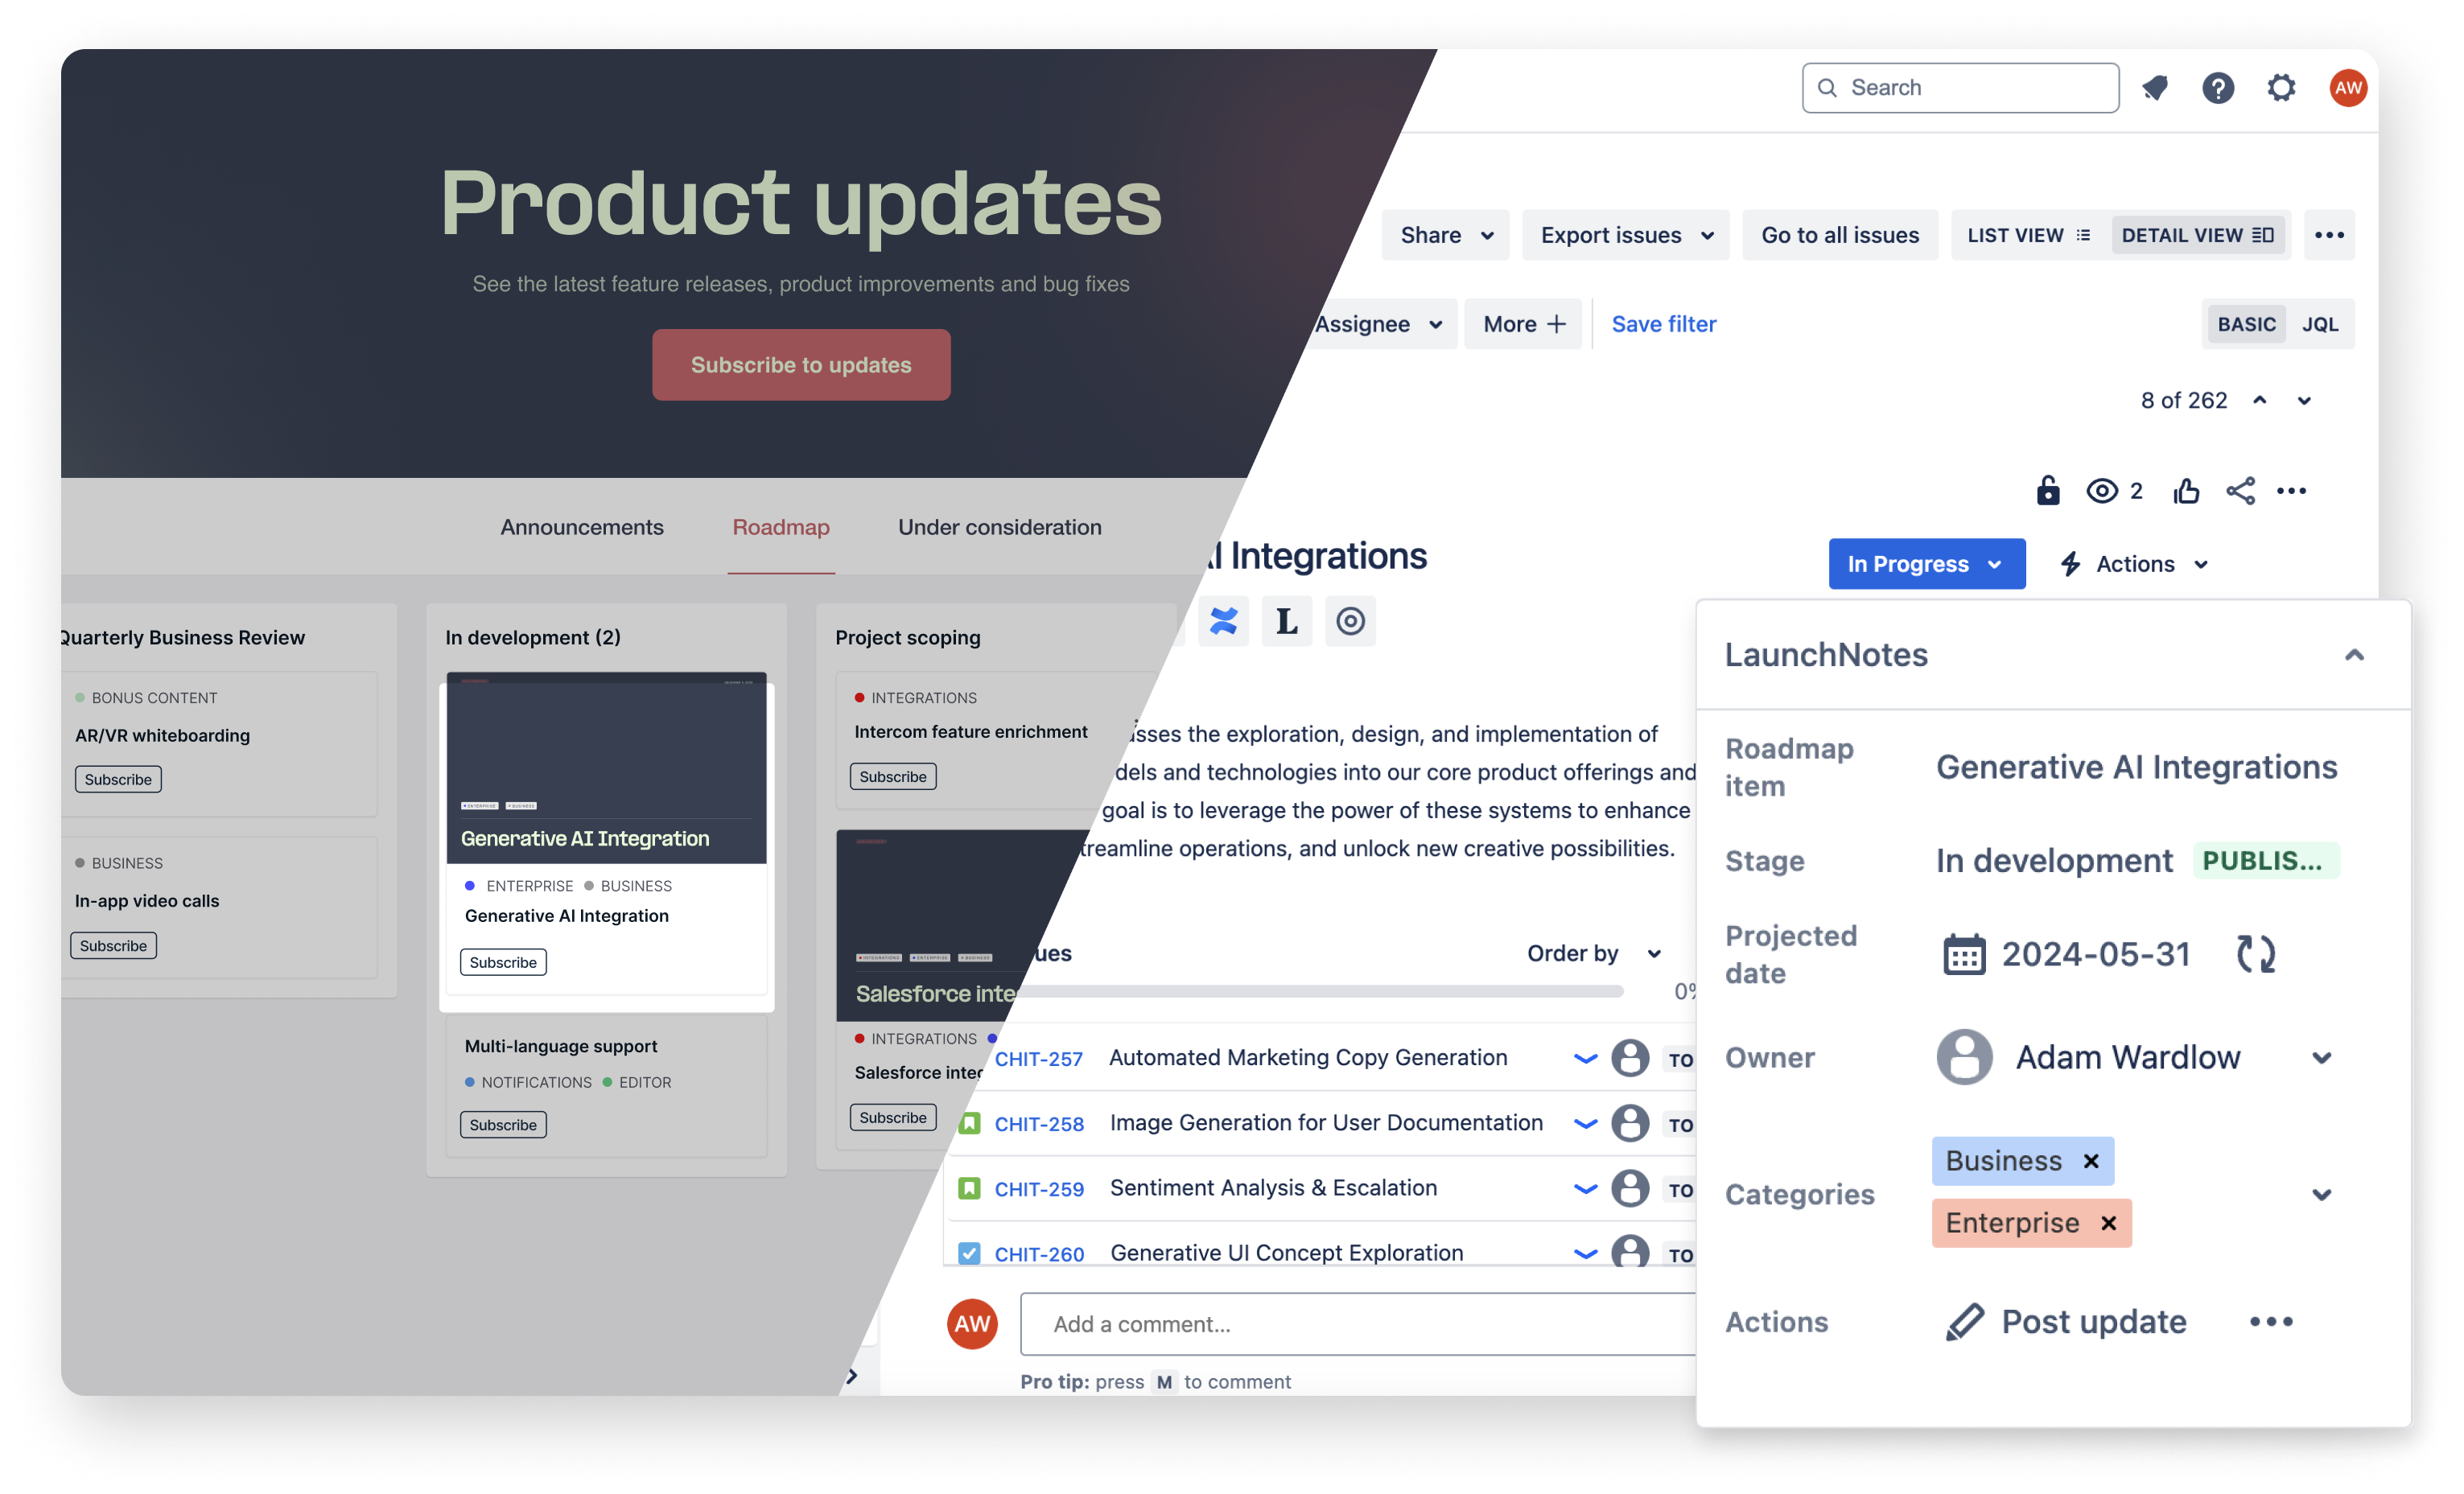The image size is (2464, 1494).
Task: Click the target circle icon
Action: tap(1350, 621)
